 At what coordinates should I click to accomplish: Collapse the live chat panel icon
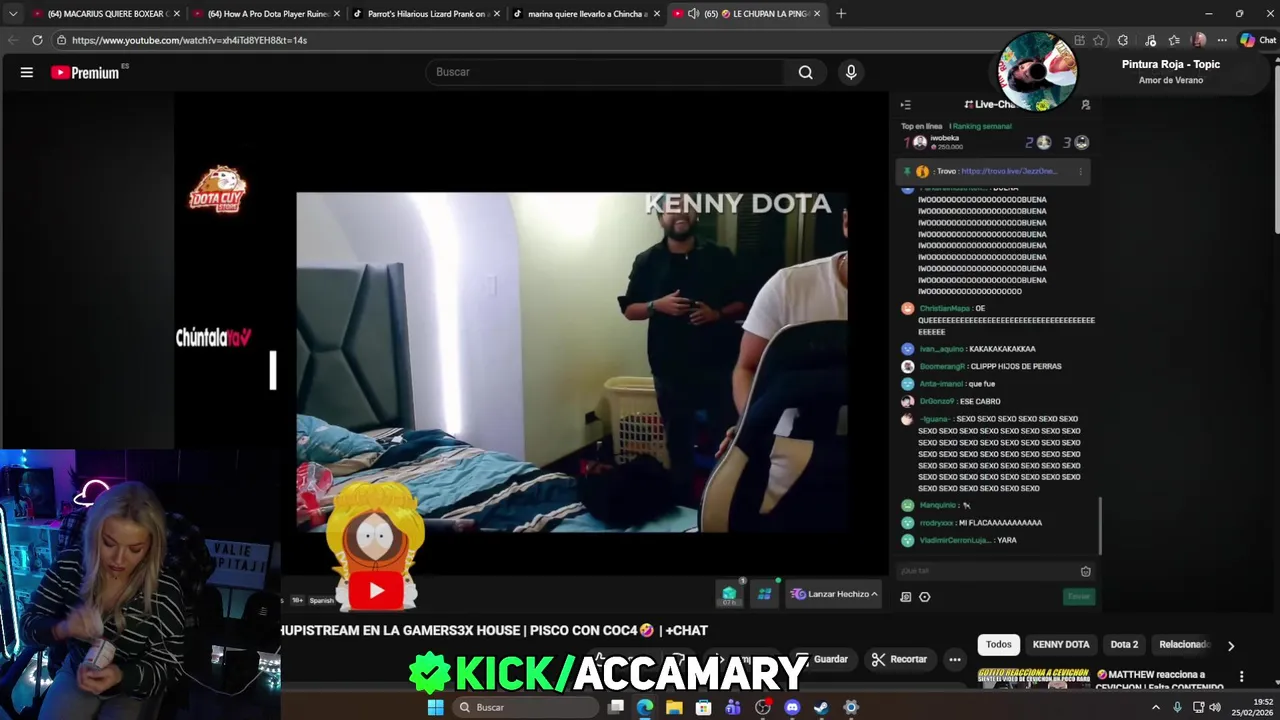[x=905, y=104]
